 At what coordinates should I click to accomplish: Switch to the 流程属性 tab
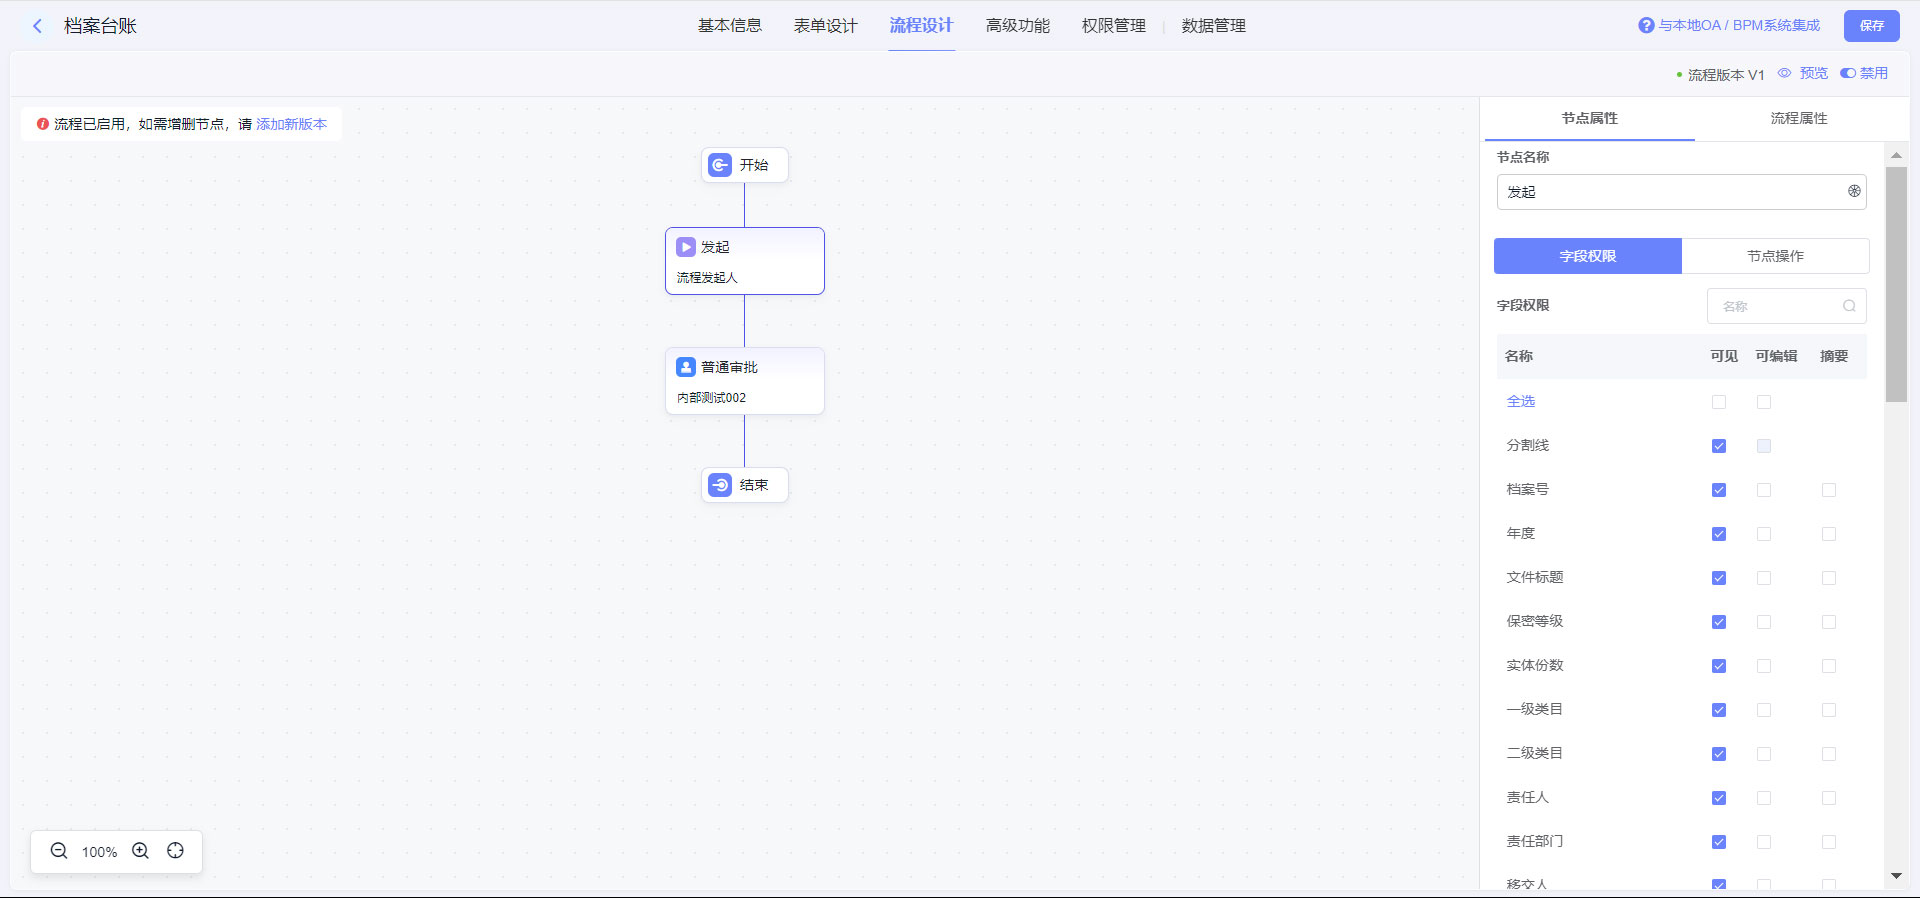(1798, 118)
